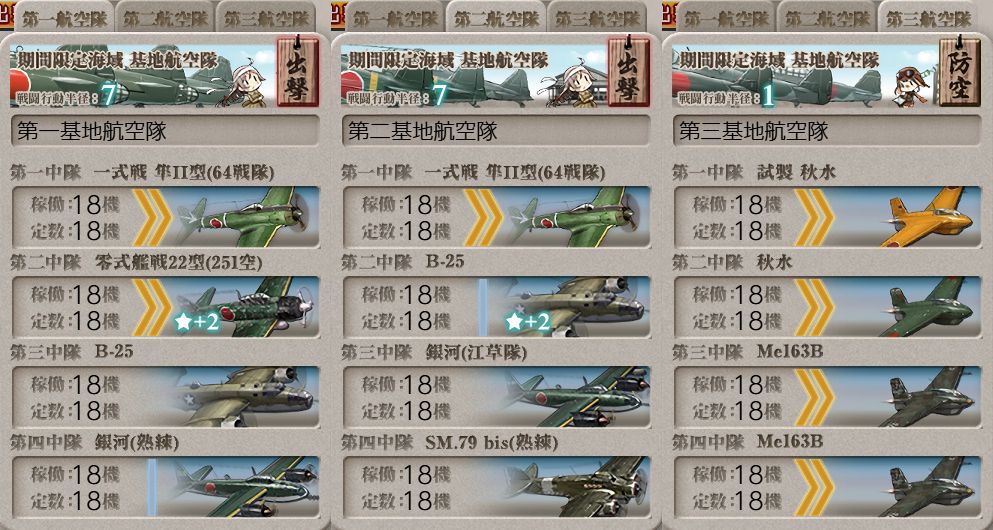
Task: Select 試製 秋水 orange plane slot
Action: (x=828, y=217)
